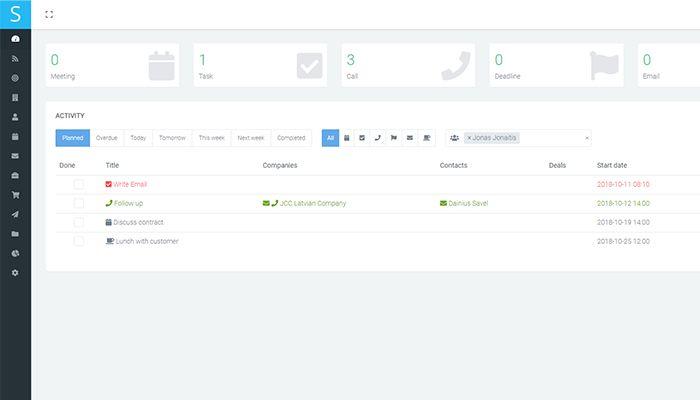Filter activities by deadline flag icon
Screen dimensions: 700x400
(394, 138)
